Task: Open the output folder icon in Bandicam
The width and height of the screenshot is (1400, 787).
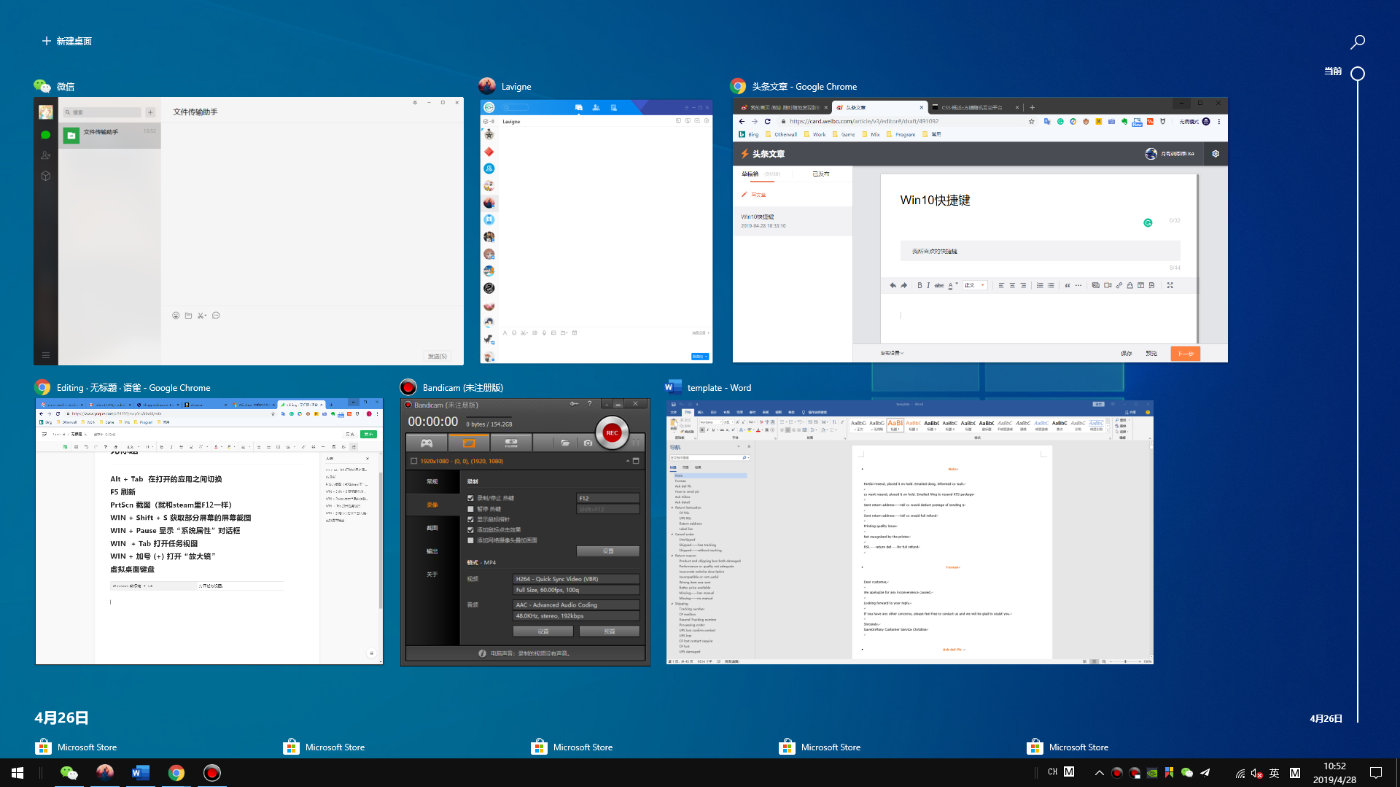Action: pos(565,443)
